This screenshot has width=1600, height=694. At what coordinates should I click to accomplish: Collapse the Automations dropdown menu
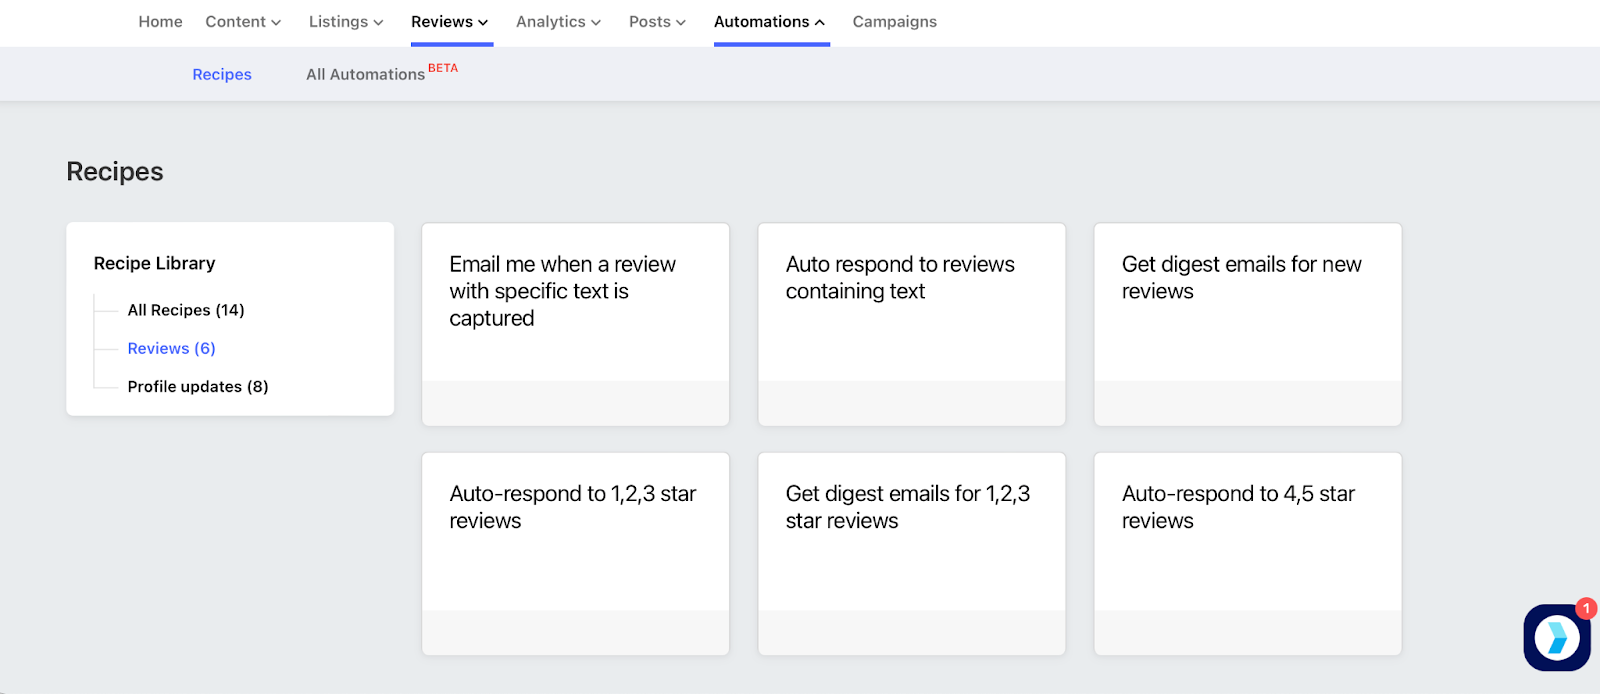pos(770,22)
